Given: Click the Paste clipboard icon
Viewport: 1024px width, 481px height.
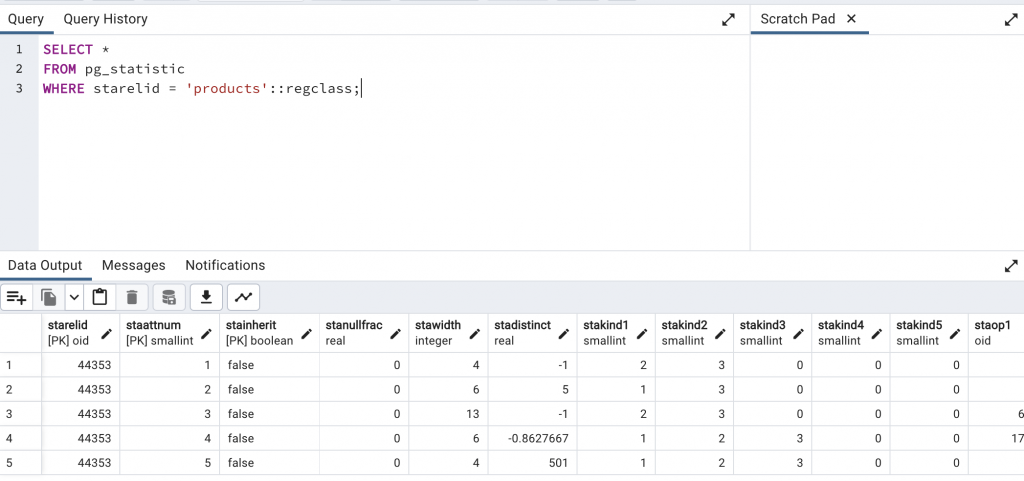Looking at the screenshot, I should 99,297.
